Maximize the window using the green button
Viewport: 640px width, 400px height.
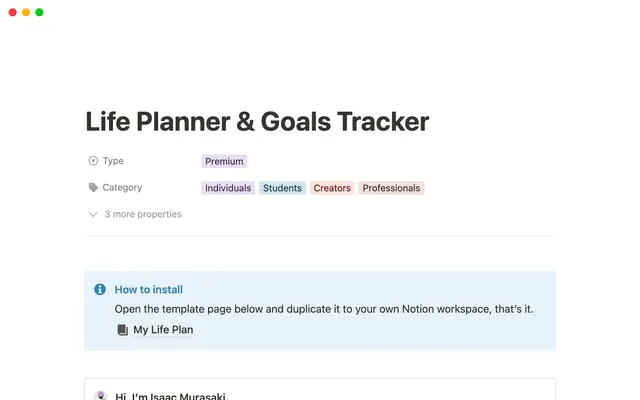point(39,12)
